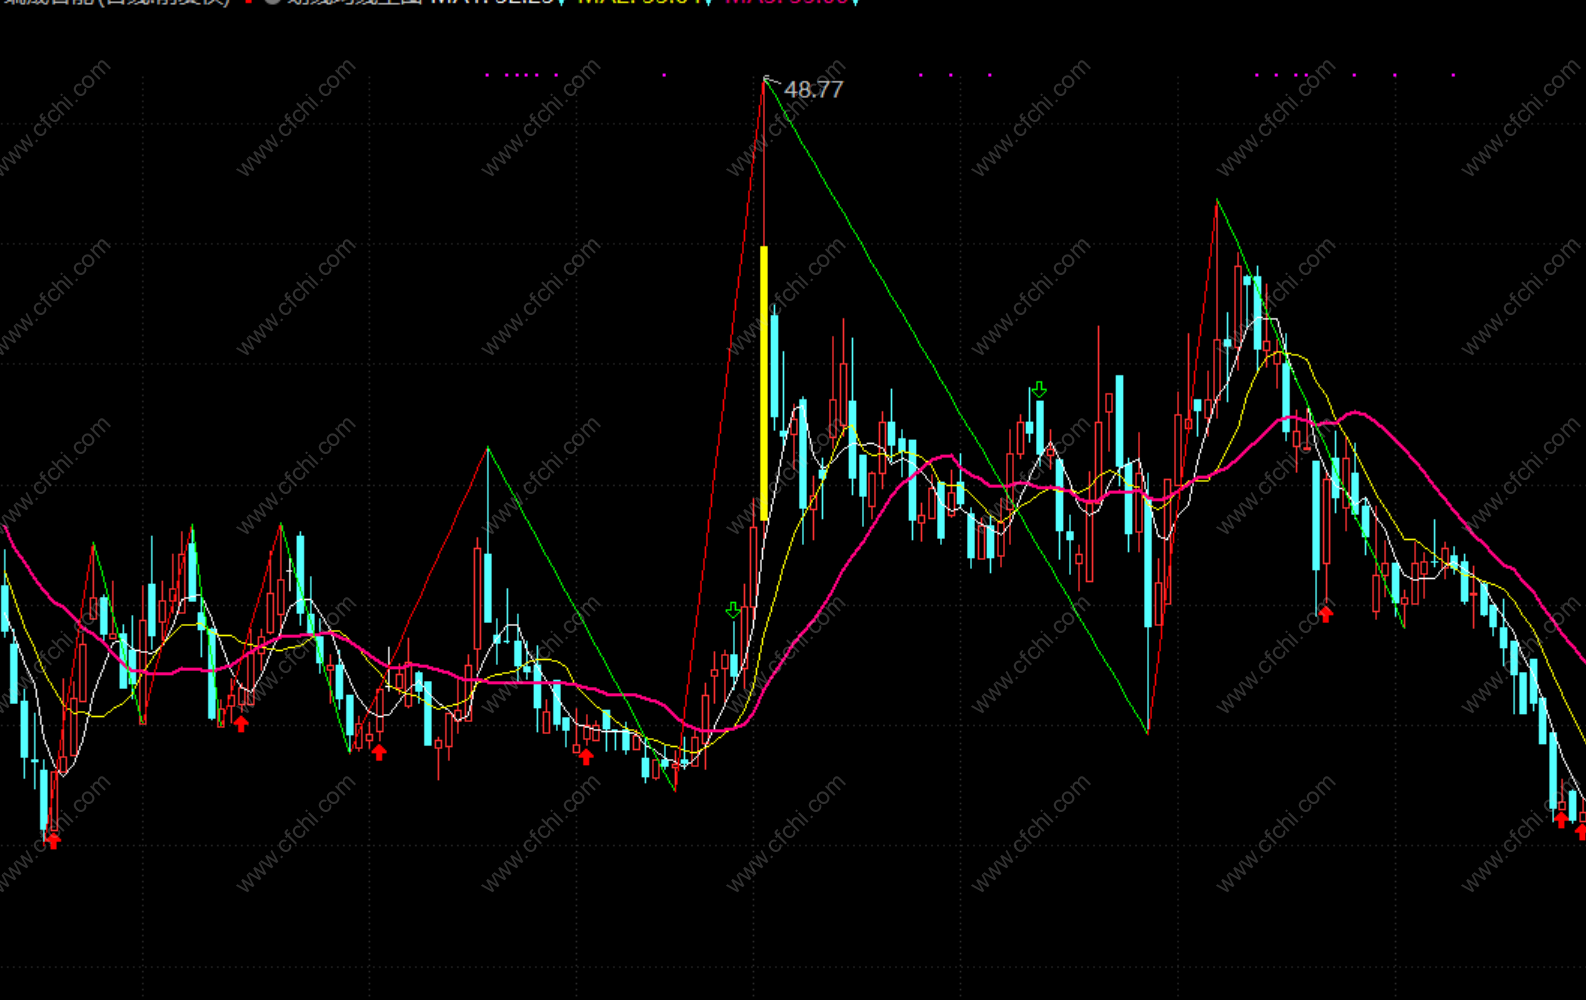Click the green down arrow left of yellow bar
1586x1000 pixels.
[x=733, y=610]
